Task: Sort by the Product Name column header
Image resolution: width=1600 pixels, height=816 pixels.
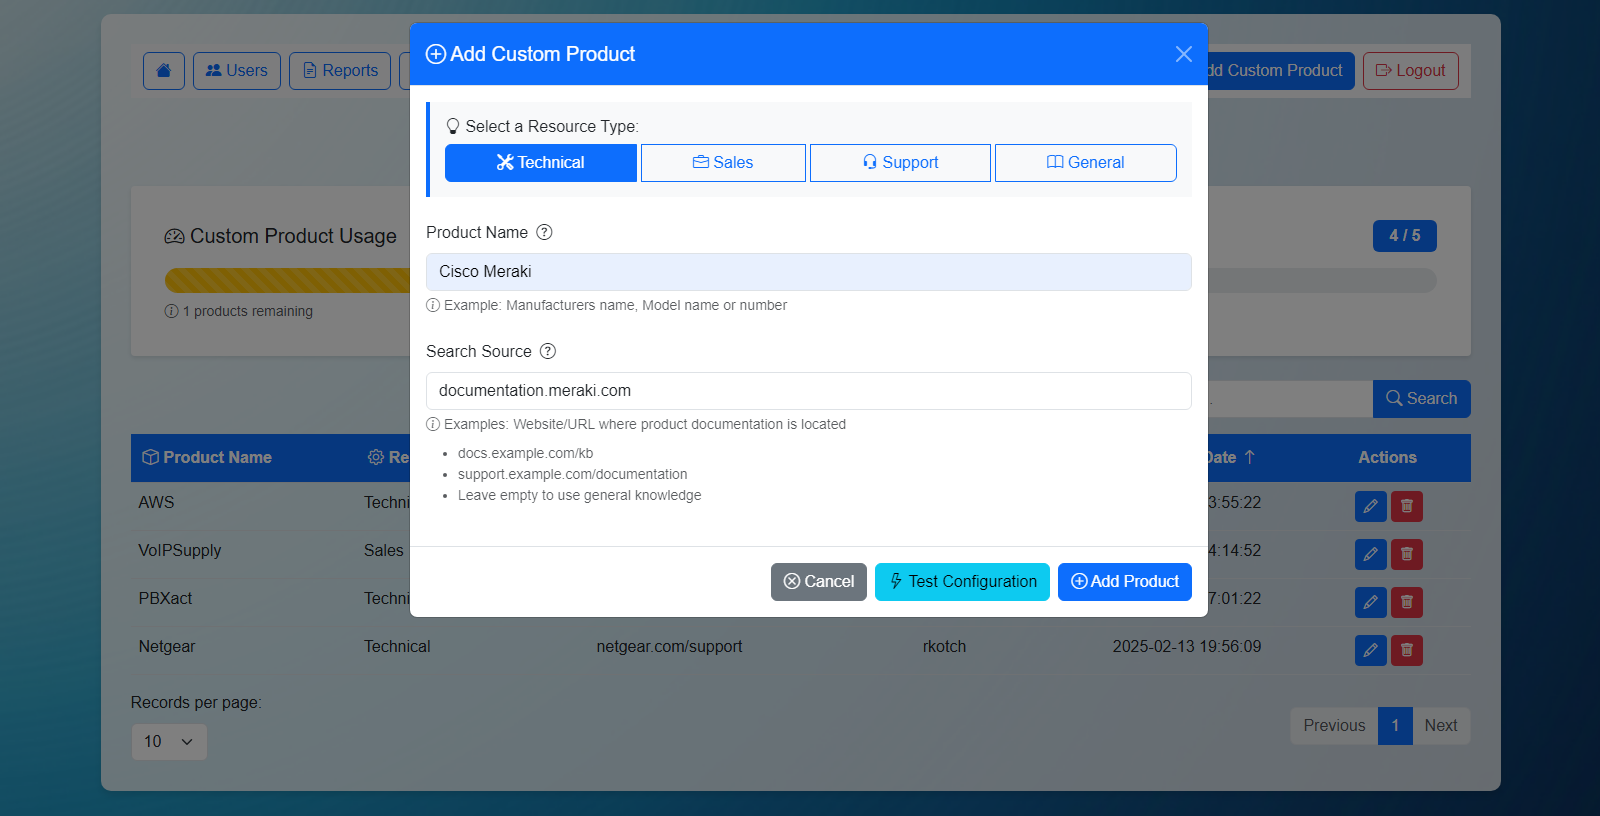Action: click(x=217, y=458)
